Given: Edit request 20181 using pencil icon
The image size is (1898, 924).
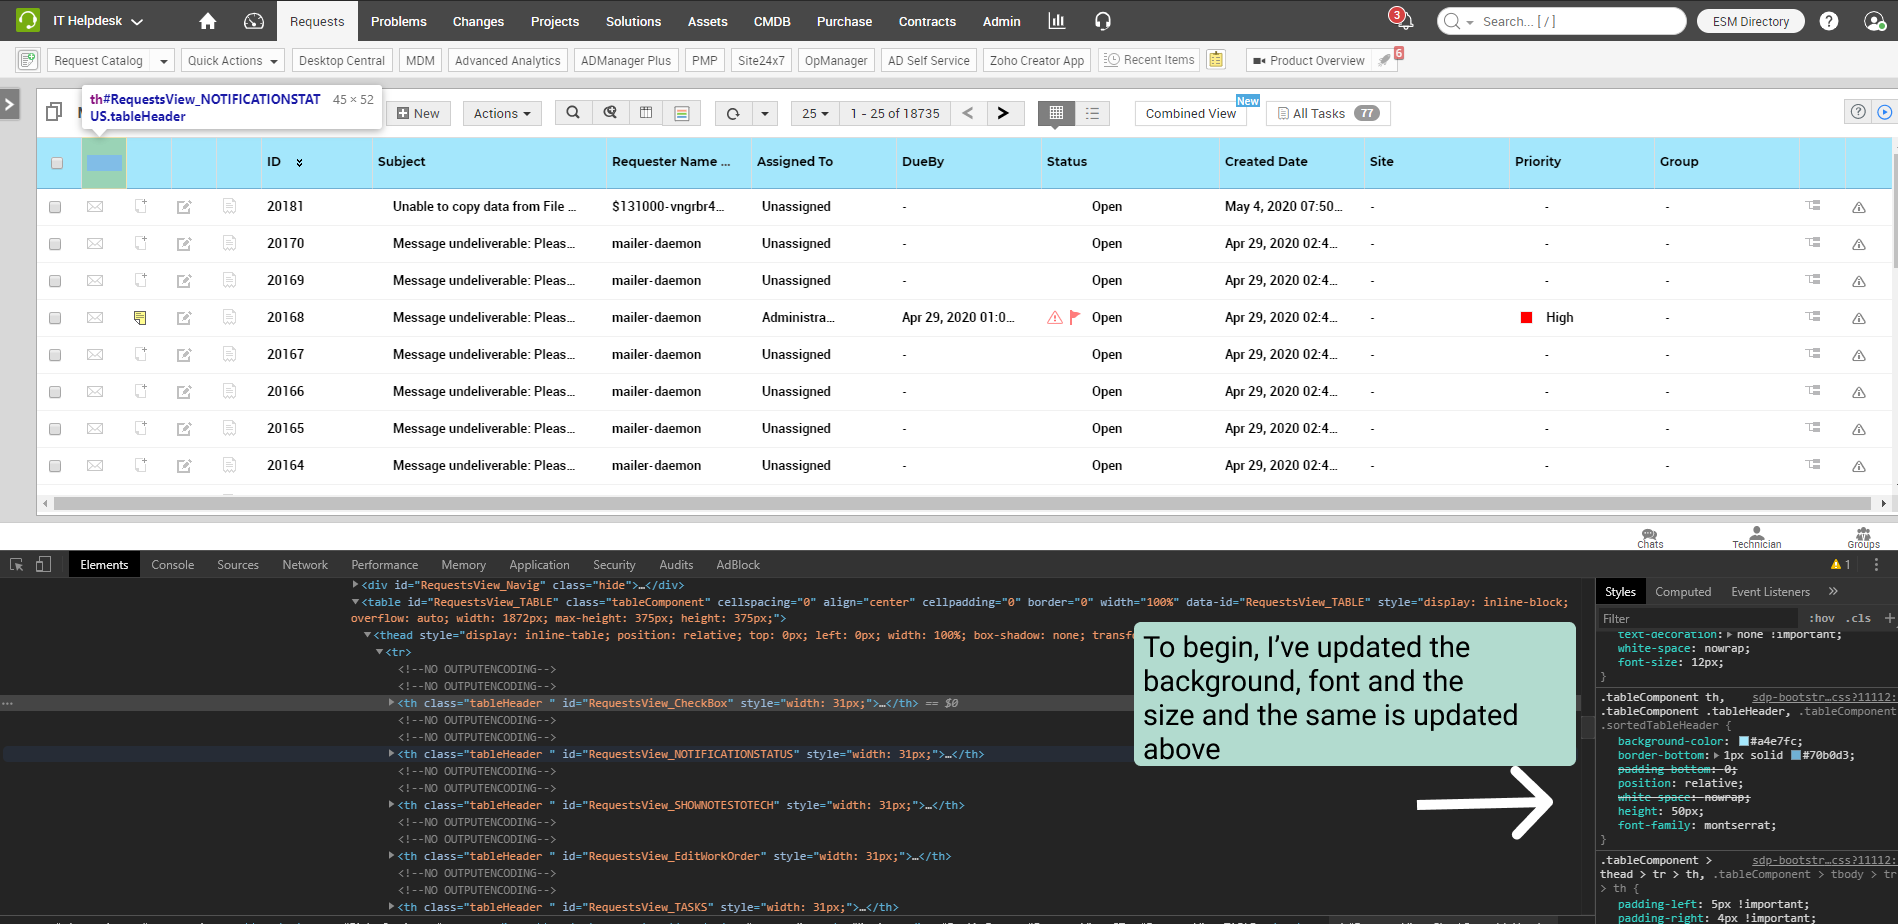Looking at the screenshot, I should (x=184, y=207).
